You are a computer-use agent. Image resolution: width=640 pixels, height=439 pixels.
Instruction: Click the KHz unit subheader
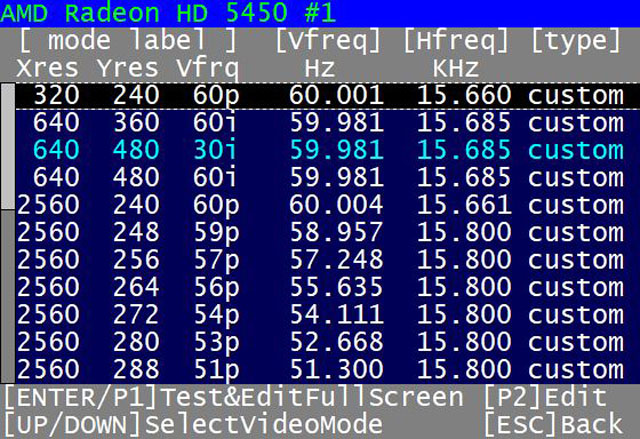[x=456, y=68]
